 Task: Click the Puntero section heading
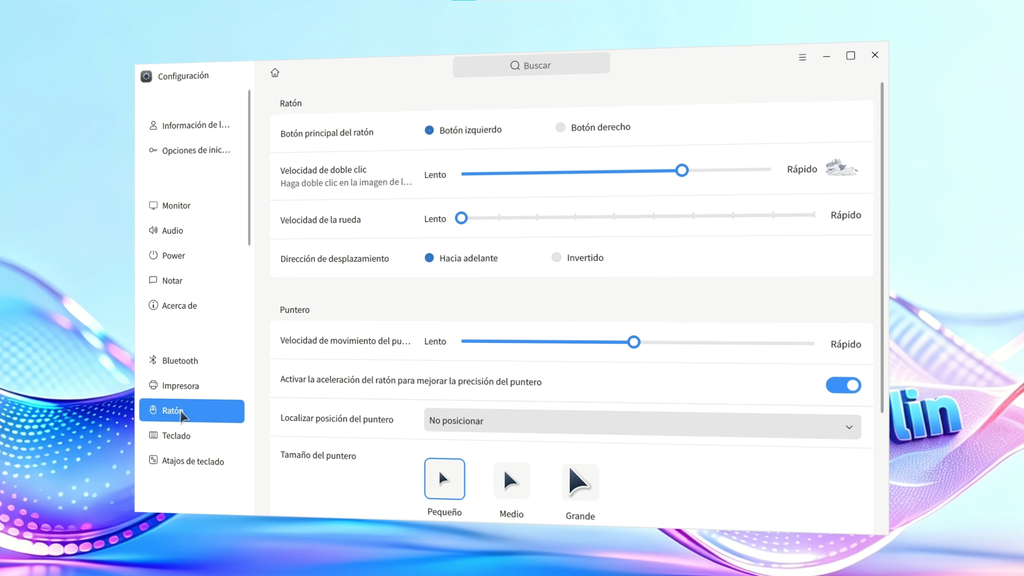coord(295,310)
